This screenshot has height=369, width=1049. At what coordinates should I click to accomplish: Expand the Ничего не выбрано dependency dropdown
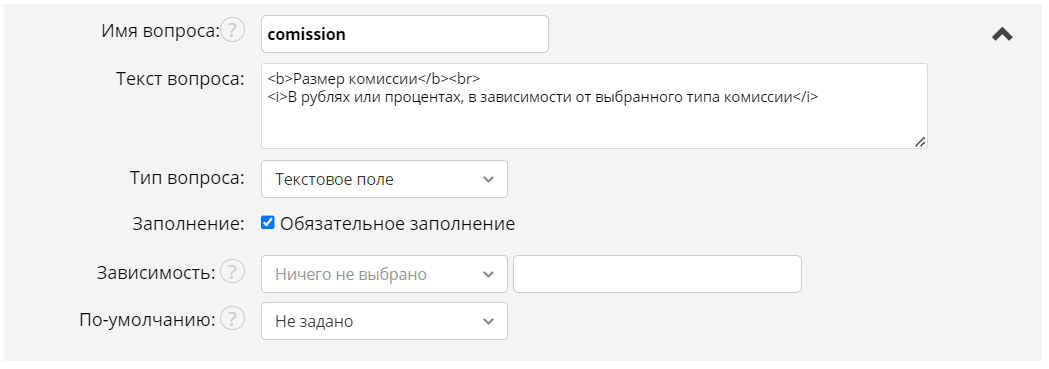coord(384,274)
